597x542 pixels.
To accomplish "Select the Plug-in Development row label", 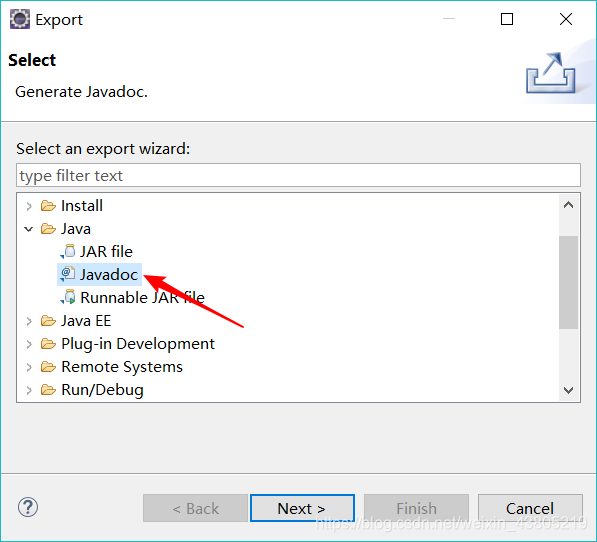I will [x=138, y=344].
